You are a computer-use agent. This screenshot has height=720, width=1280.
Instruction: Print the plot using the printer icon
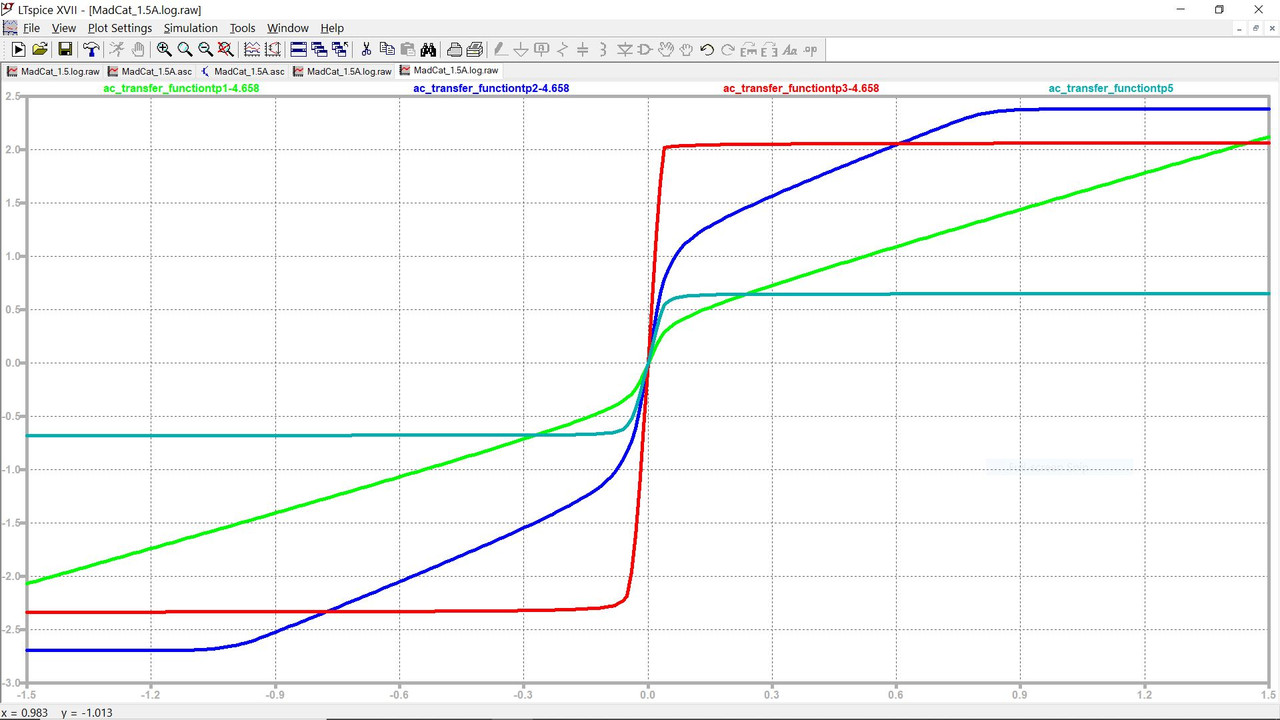tap(453, 49)
